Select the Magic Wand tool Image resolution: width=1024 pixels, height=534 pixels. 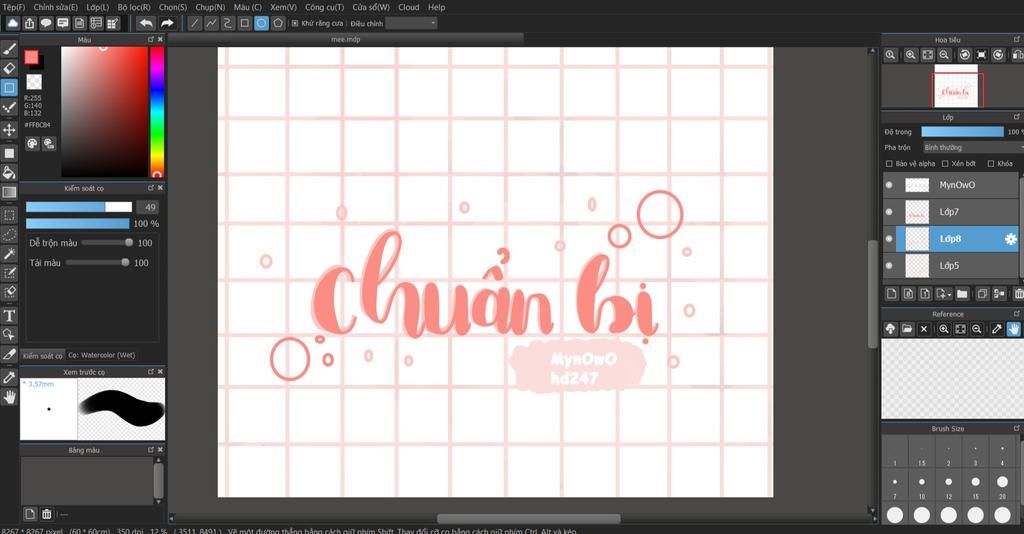click(x=9, y=254)
